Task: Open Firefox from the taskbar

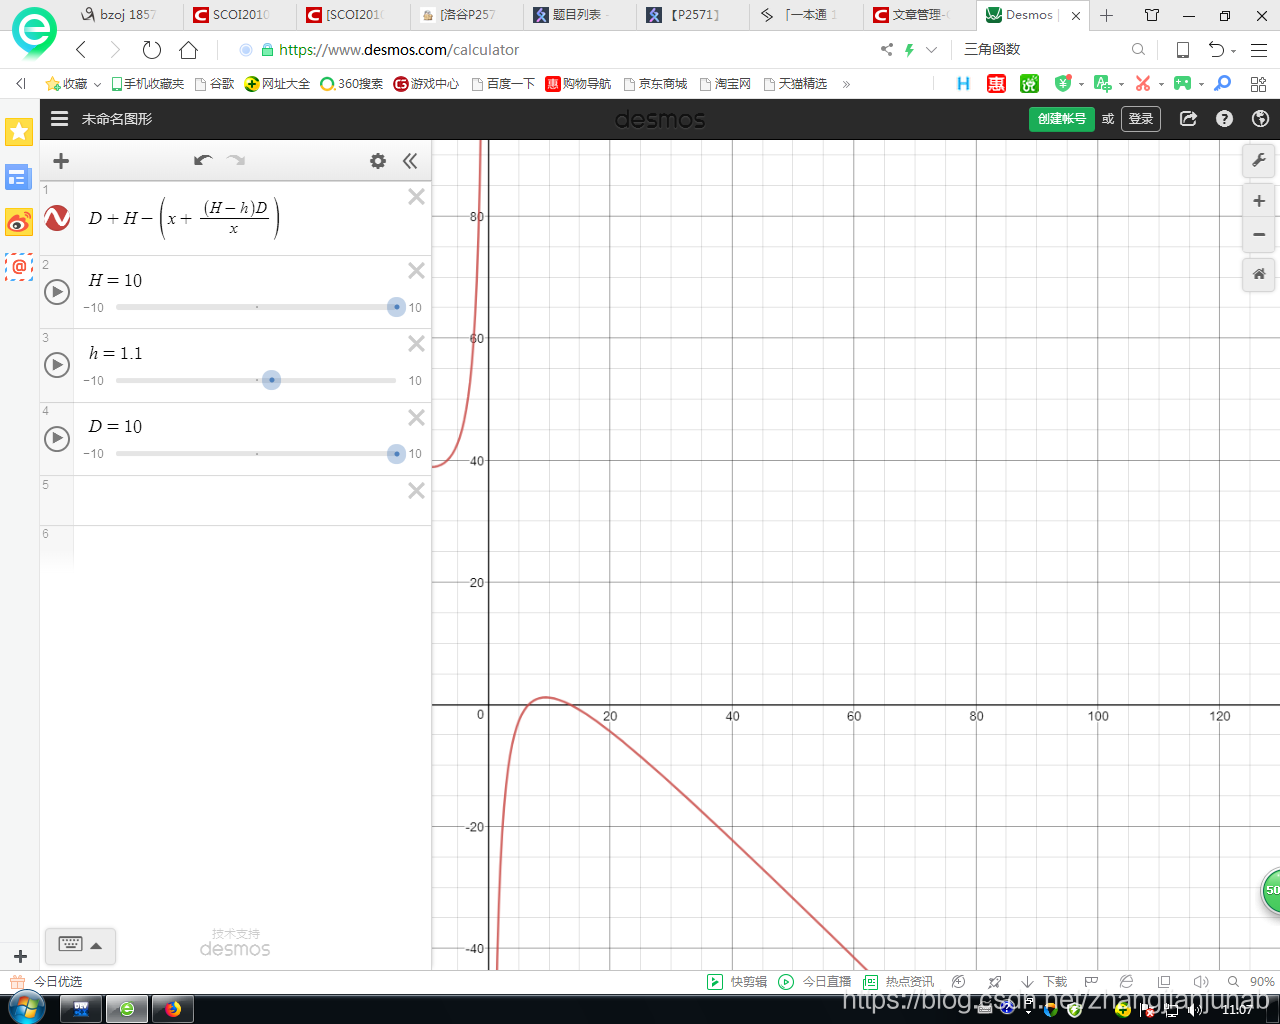Action: coord(173,1009)
